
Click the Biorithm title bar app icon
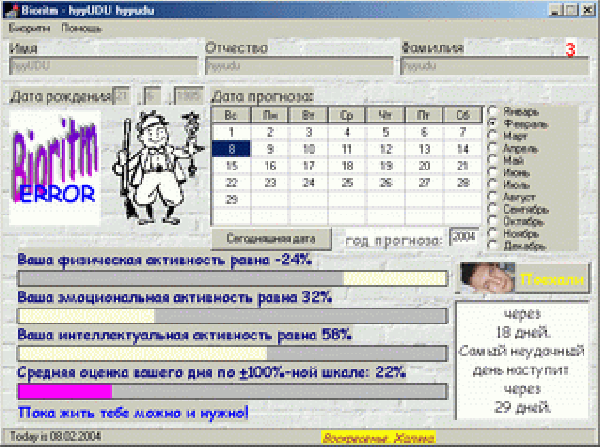click(10, 10)
